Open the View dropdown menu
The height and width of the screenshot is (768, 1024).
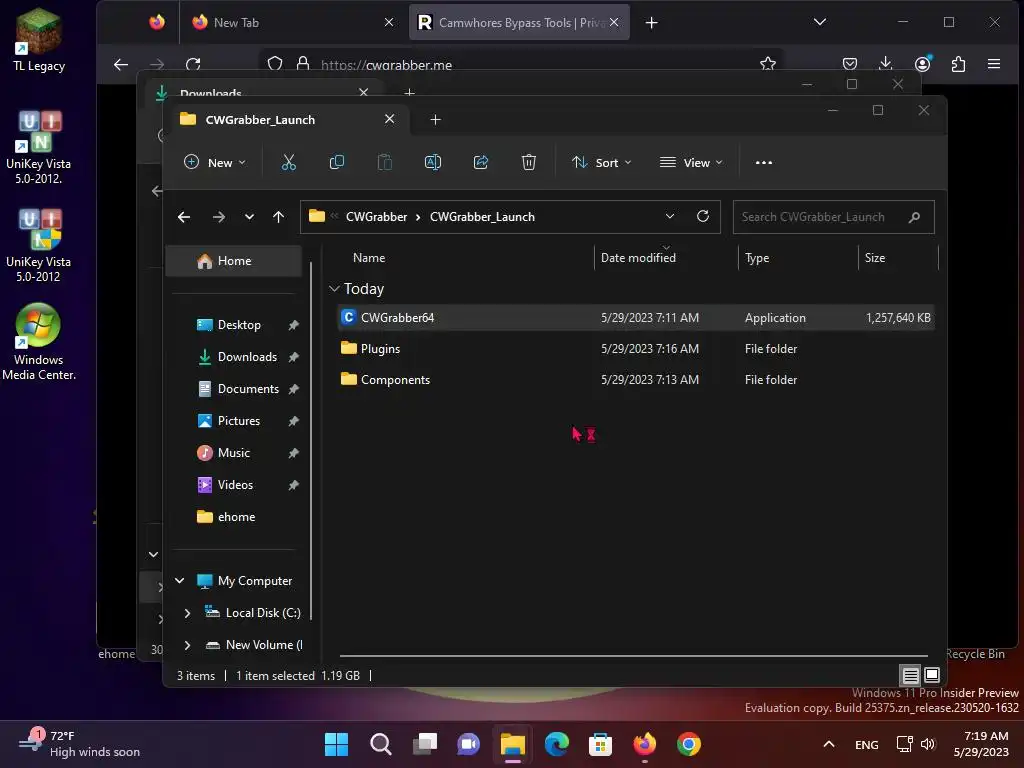point(691,163)
